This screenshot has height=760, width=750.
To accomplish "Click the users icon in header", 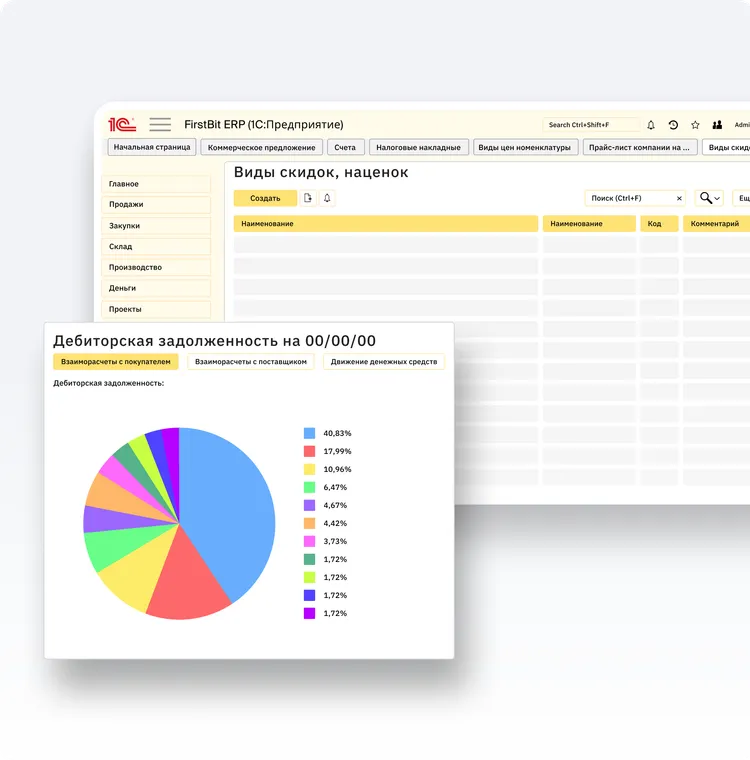I will point(717,125).
